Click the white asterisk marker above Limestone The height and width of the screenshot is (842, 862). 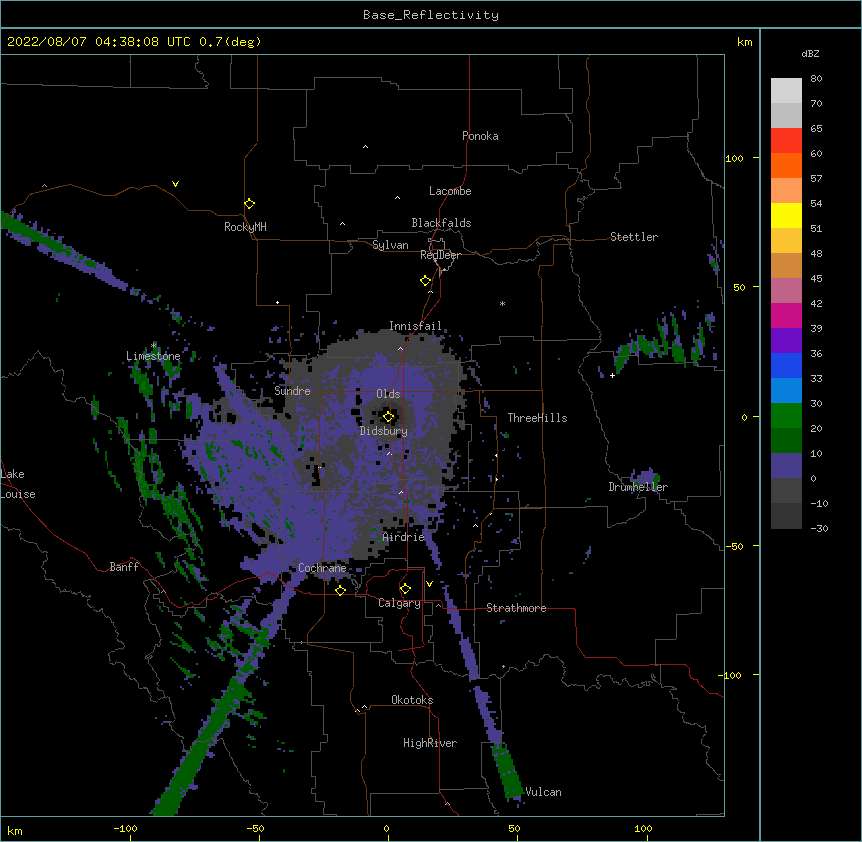(154, 345)
